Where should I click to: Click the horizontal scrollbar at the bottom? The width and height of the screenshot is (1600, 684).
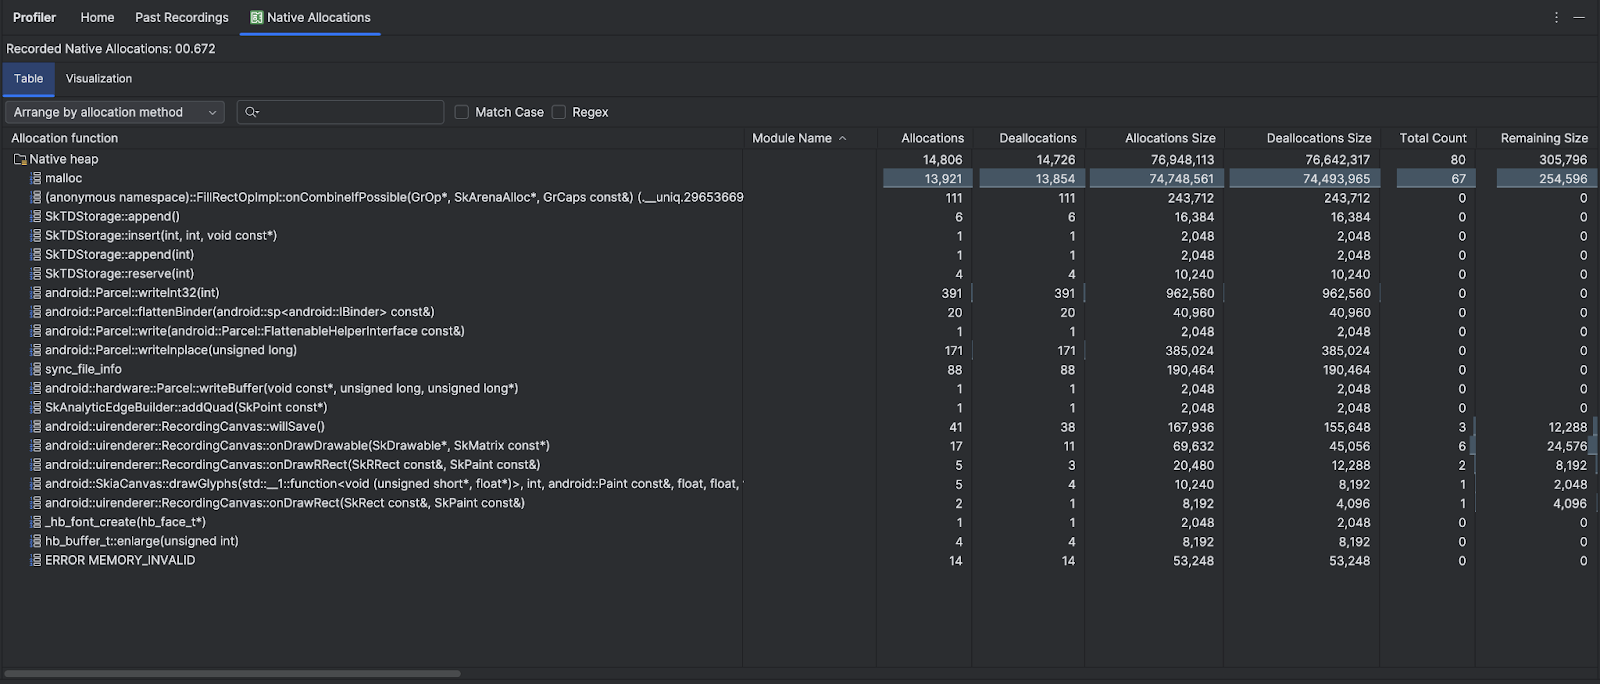pyautogui.click(x=232, y=673)
